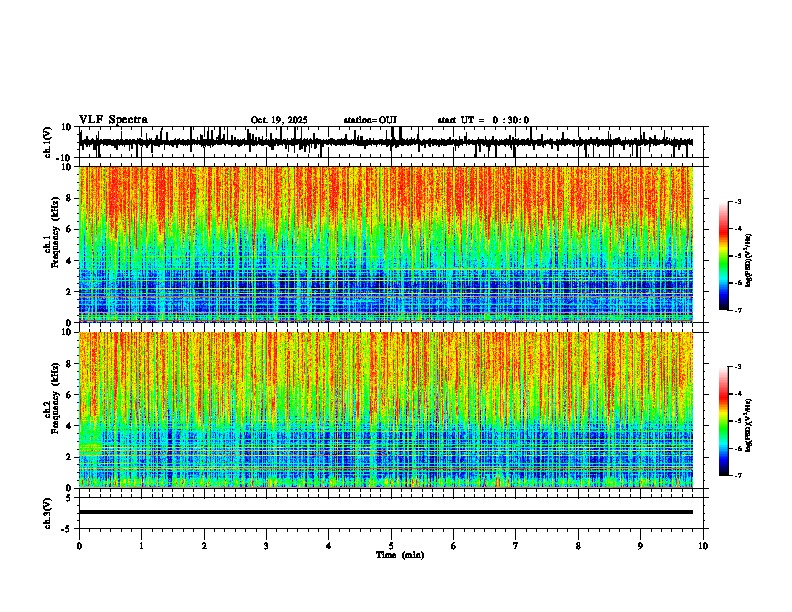Image resolution: width=792 pixels, height=612 pixels.
Task: Click the ch.2 color bar "log(PSD)" units label
Action: (x=749, y=425)
